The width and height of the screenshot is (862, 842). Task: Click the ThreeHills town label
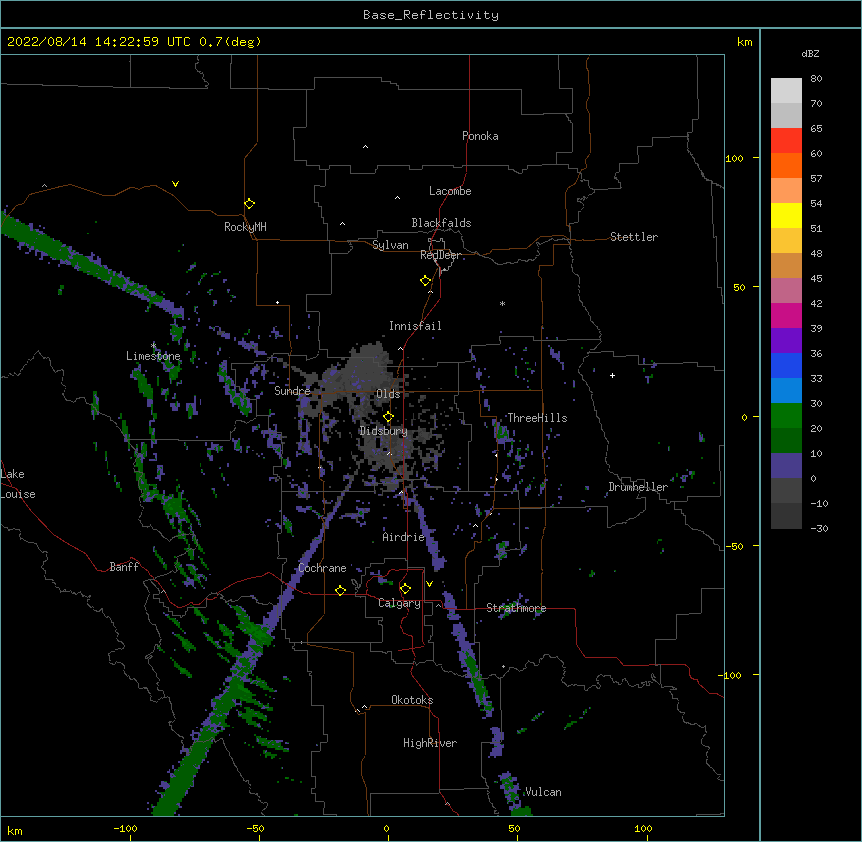click(537, 418)
